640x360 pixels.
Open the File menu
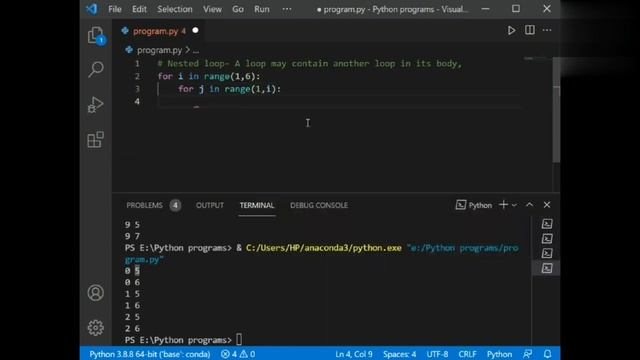coord(115,9)
